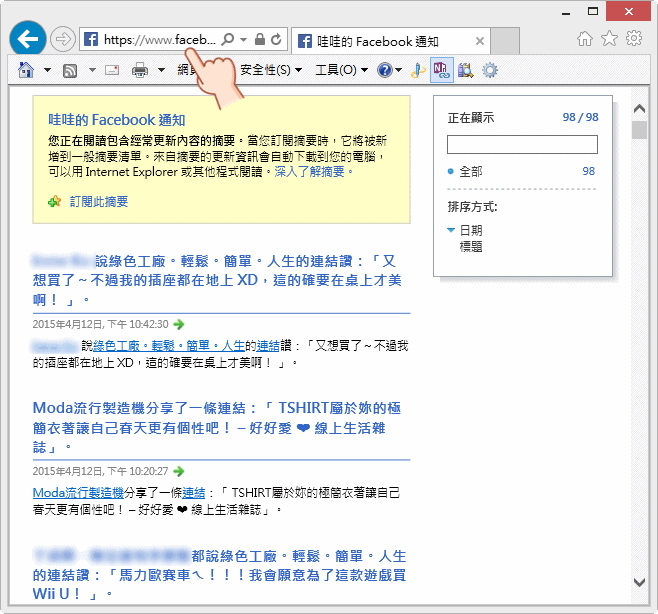Click green arrow beside 10:20:27 timestamp
The width and height of the screenshot is (658, 614).
tap(178, 471)
